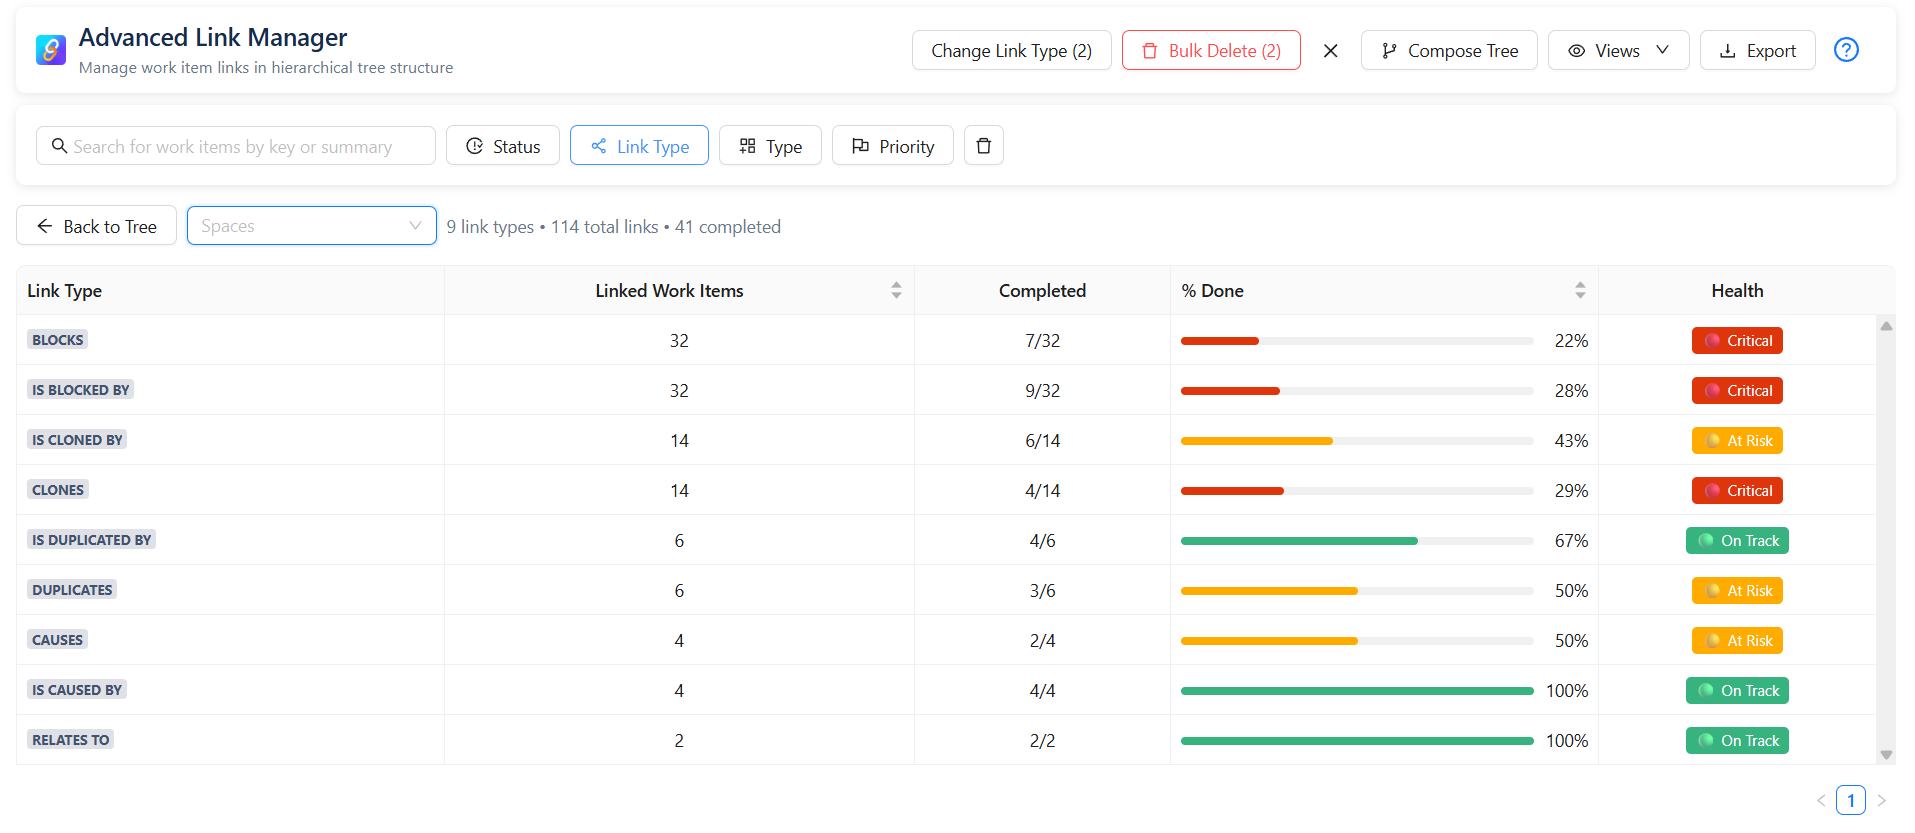The image size is (1915, 833).
Task: Click the Advanced Link Manager app logo
Action: pyautogui.click(x=51, y=50)
